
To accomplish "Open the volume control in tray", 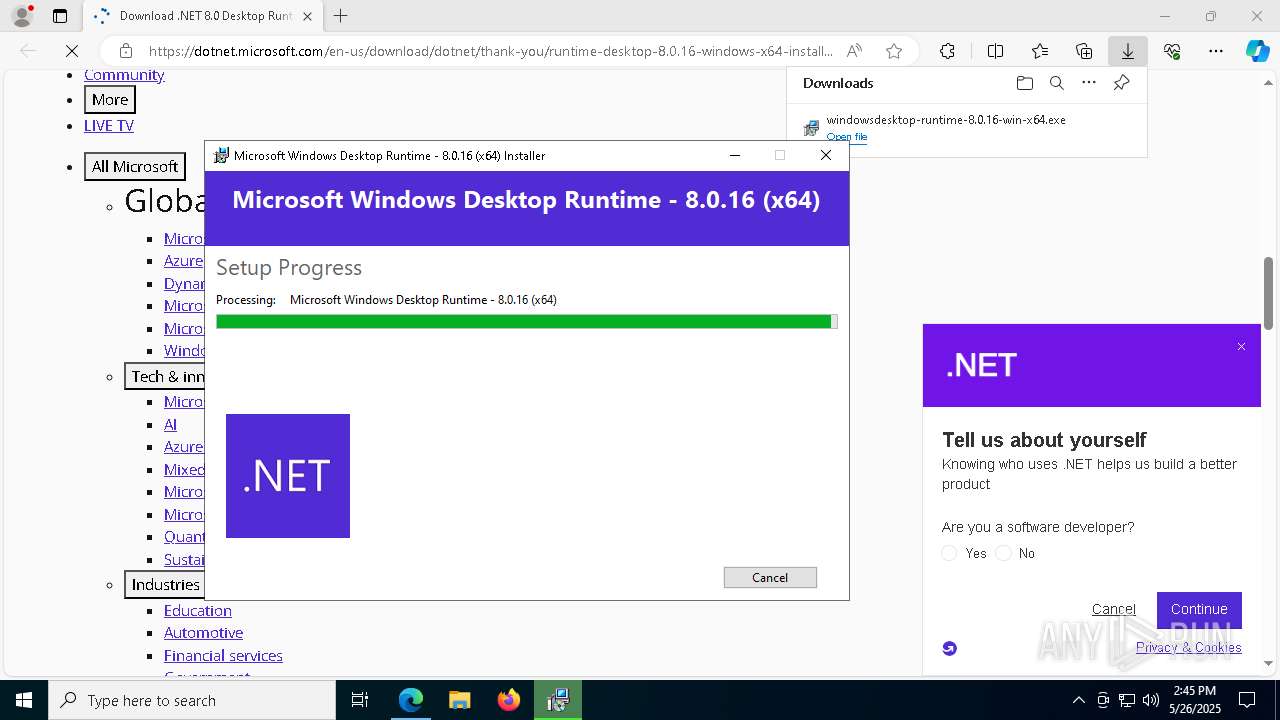I will tap(1150, 700).
